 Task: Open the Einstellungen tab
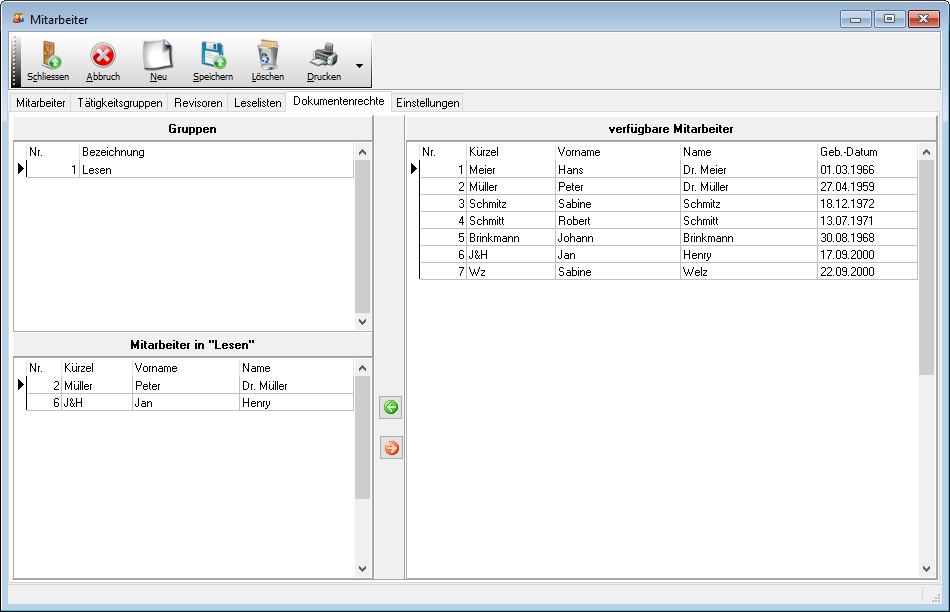[x=427, y=103]
